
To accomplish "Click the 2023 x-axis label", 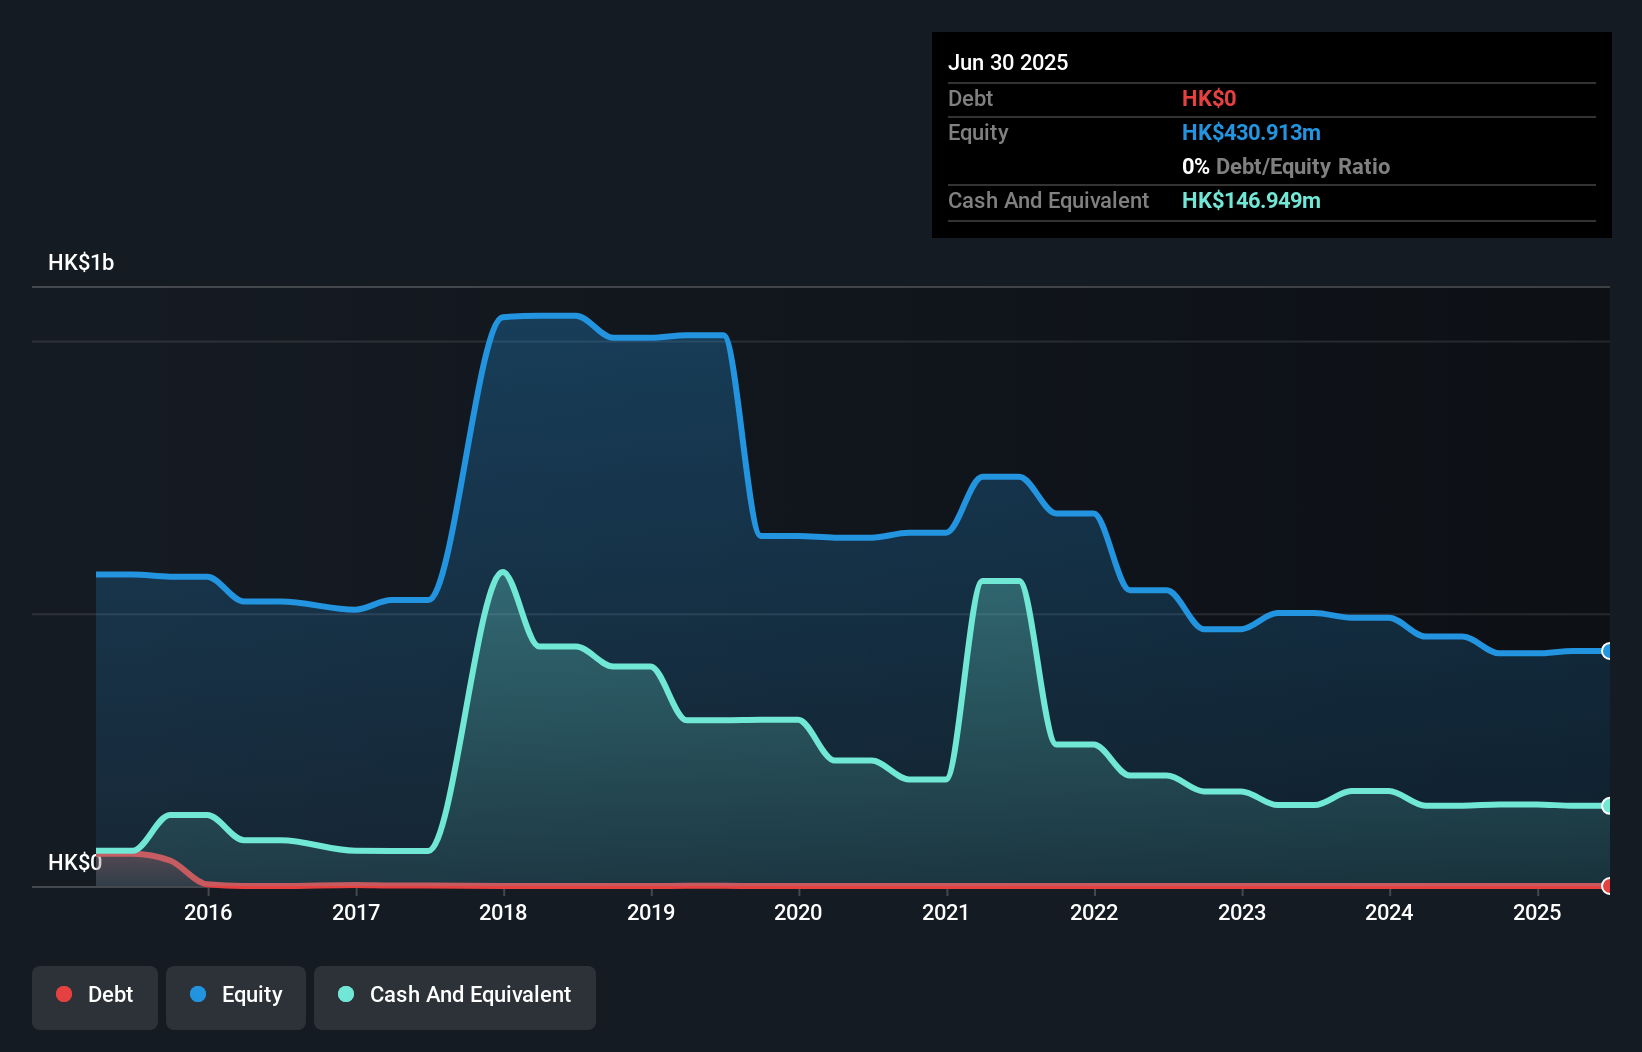I will [1242, 912].
